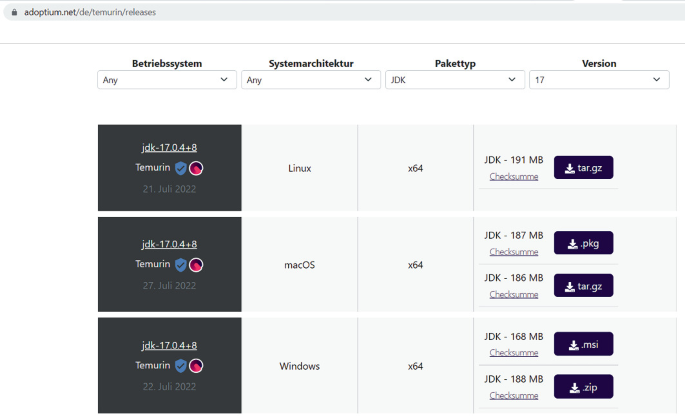Click the blue verified shield icon in Linux row

(181, 168)
